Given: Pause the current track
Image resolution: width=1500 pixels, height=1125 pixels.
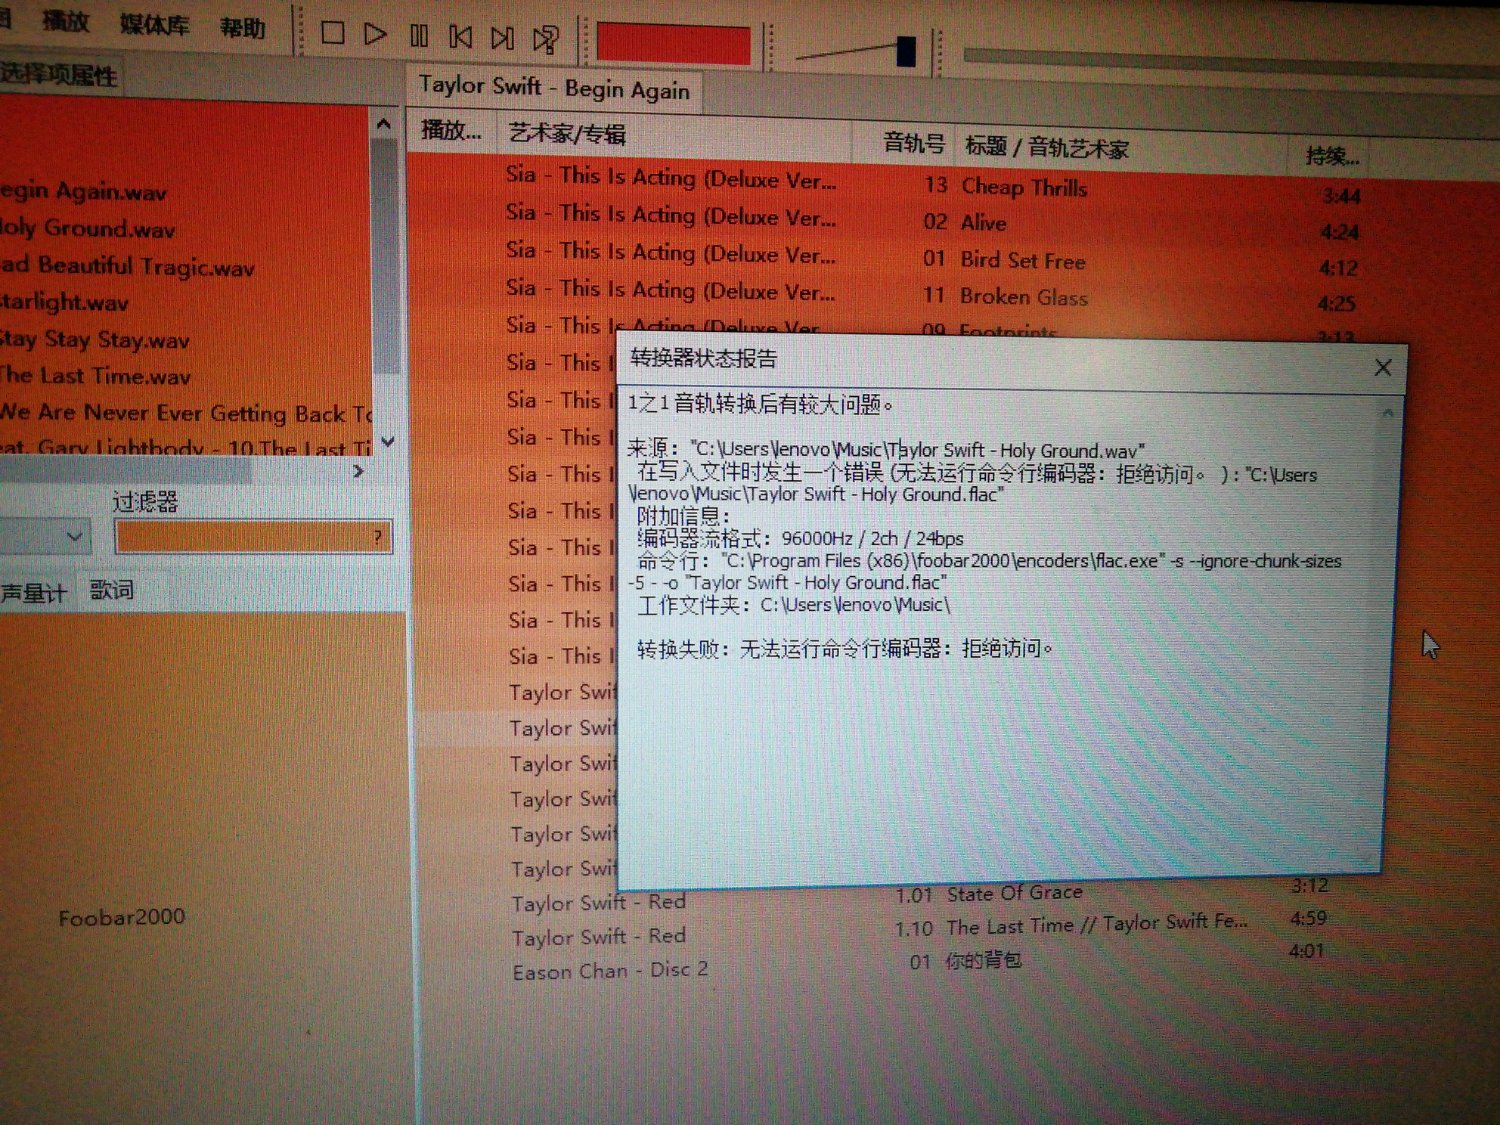Looking at the screenshot, I should point(419,36).
